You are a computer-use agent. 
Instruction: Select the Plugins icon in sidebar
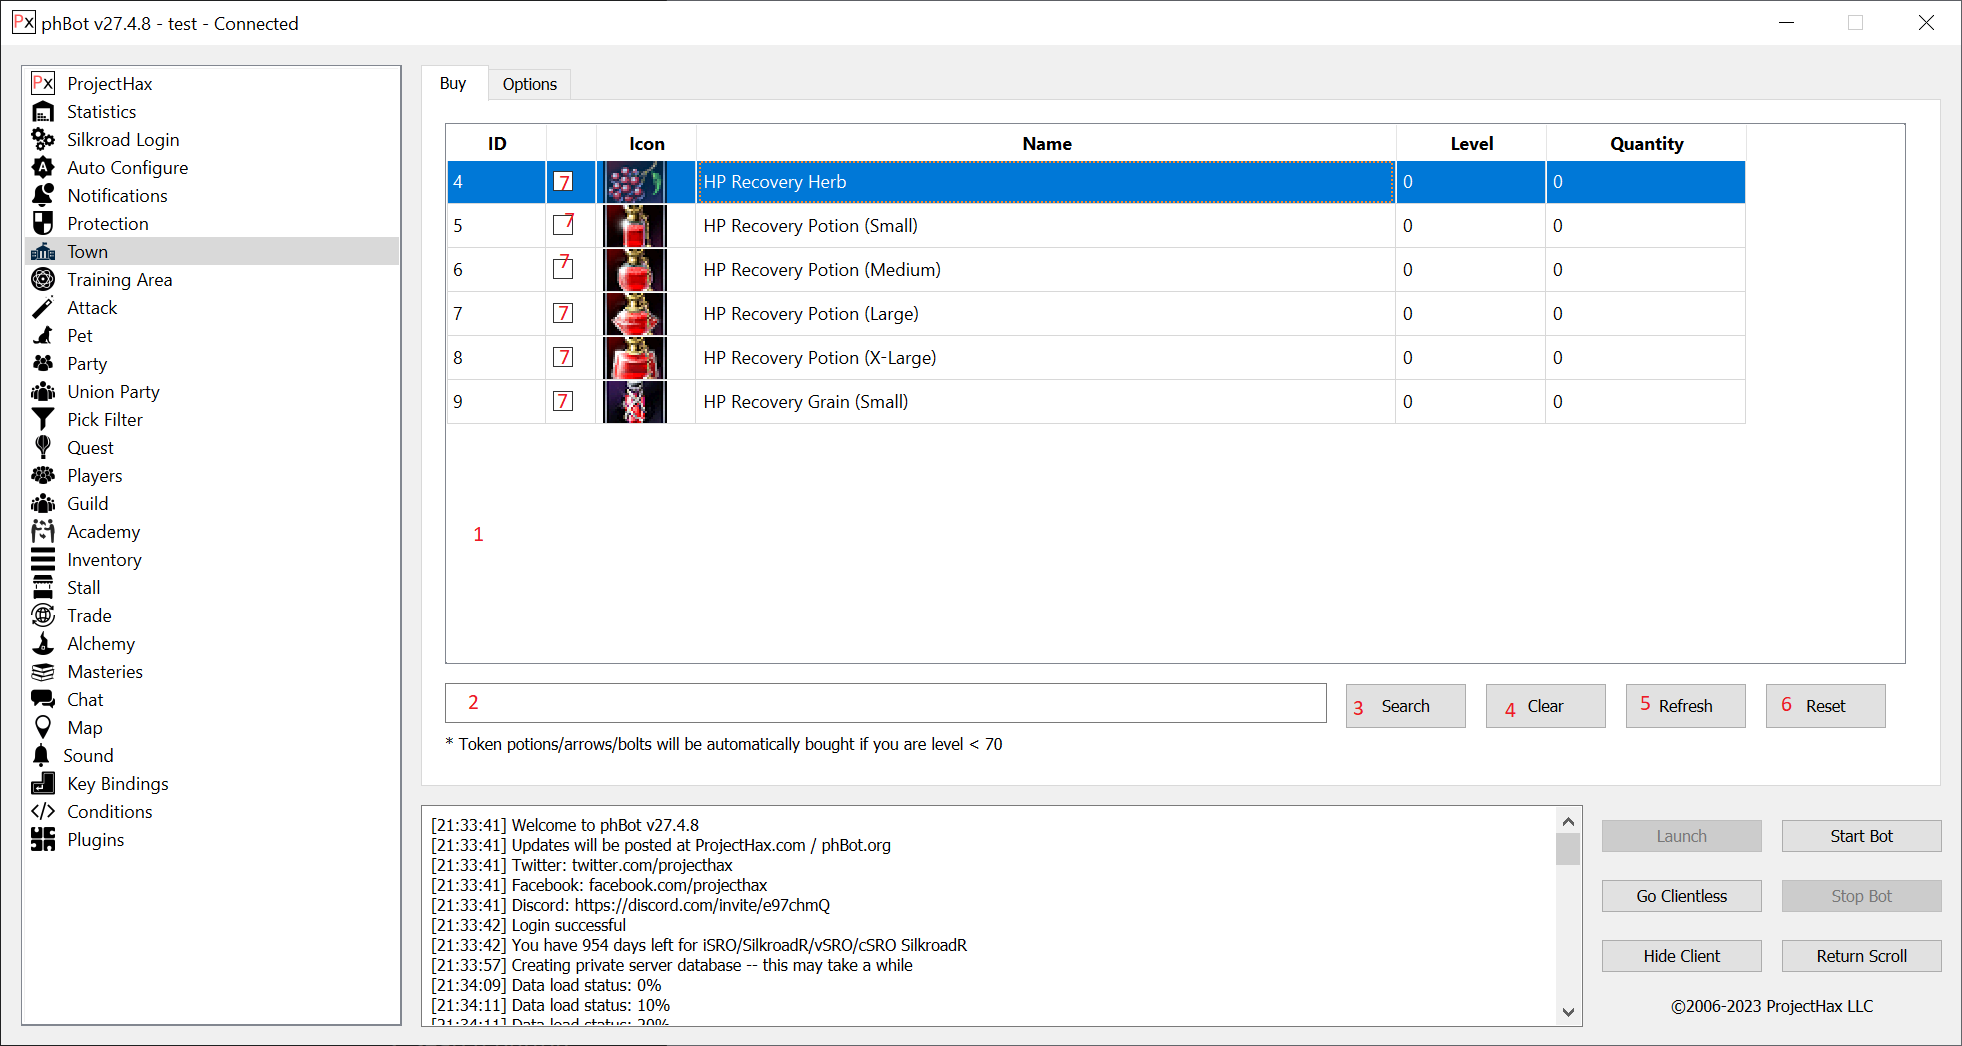coord(43,840)
